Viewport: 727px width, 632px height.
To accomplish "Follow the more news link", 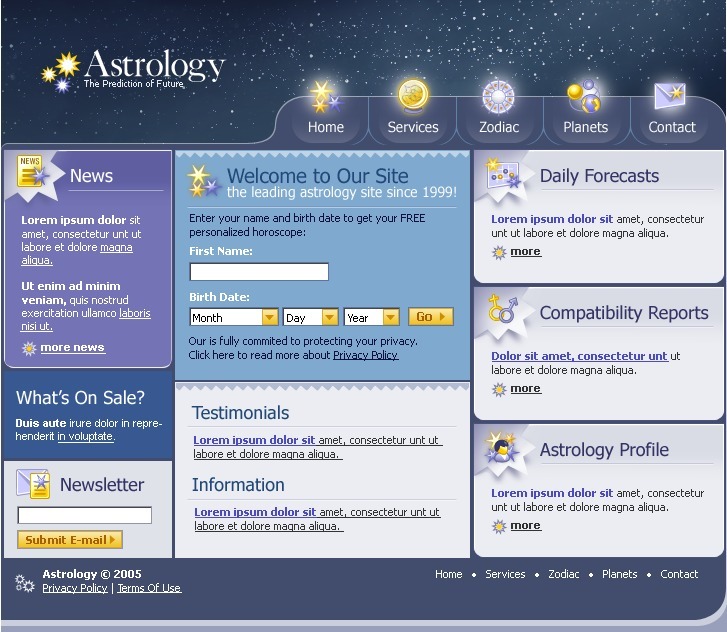I will (72, 348).
